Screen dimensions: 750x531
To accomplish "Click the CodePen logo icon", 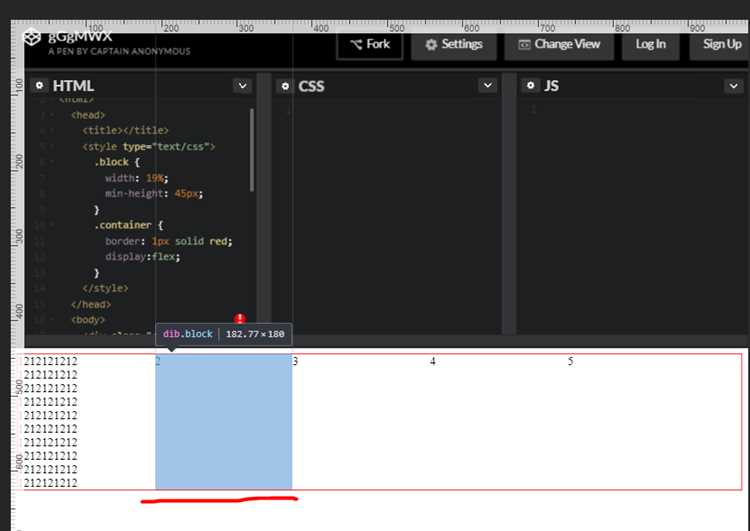I will 32,37.
